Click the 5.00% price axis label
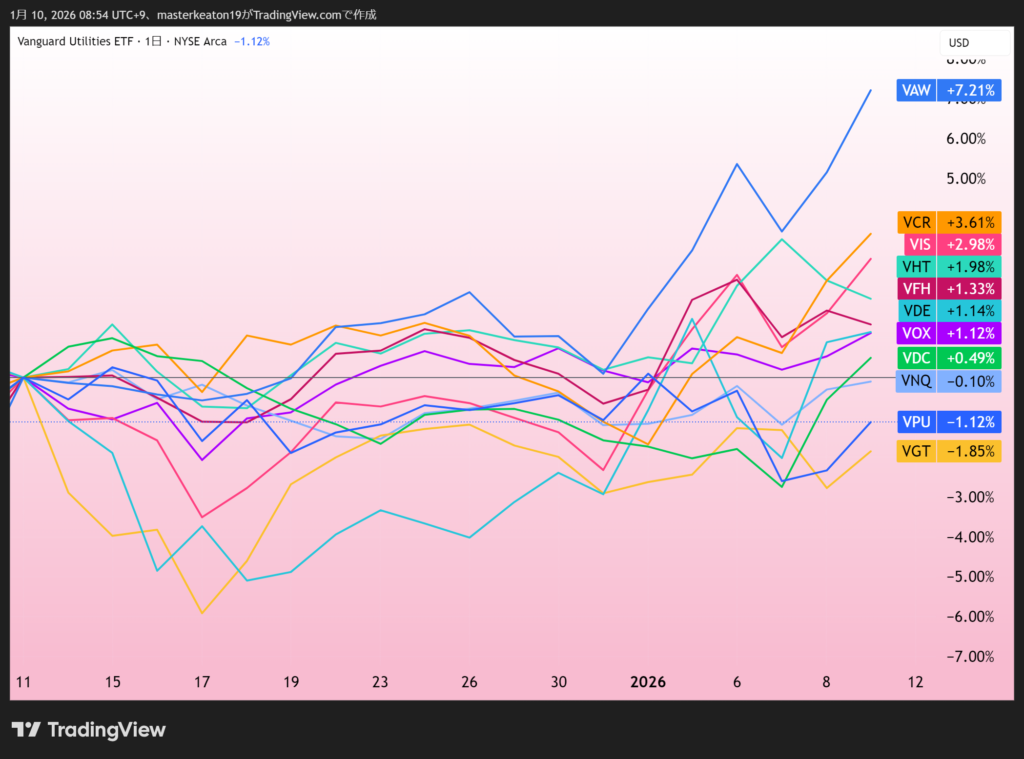1024x759 pixels. click(x=968, y=179)
